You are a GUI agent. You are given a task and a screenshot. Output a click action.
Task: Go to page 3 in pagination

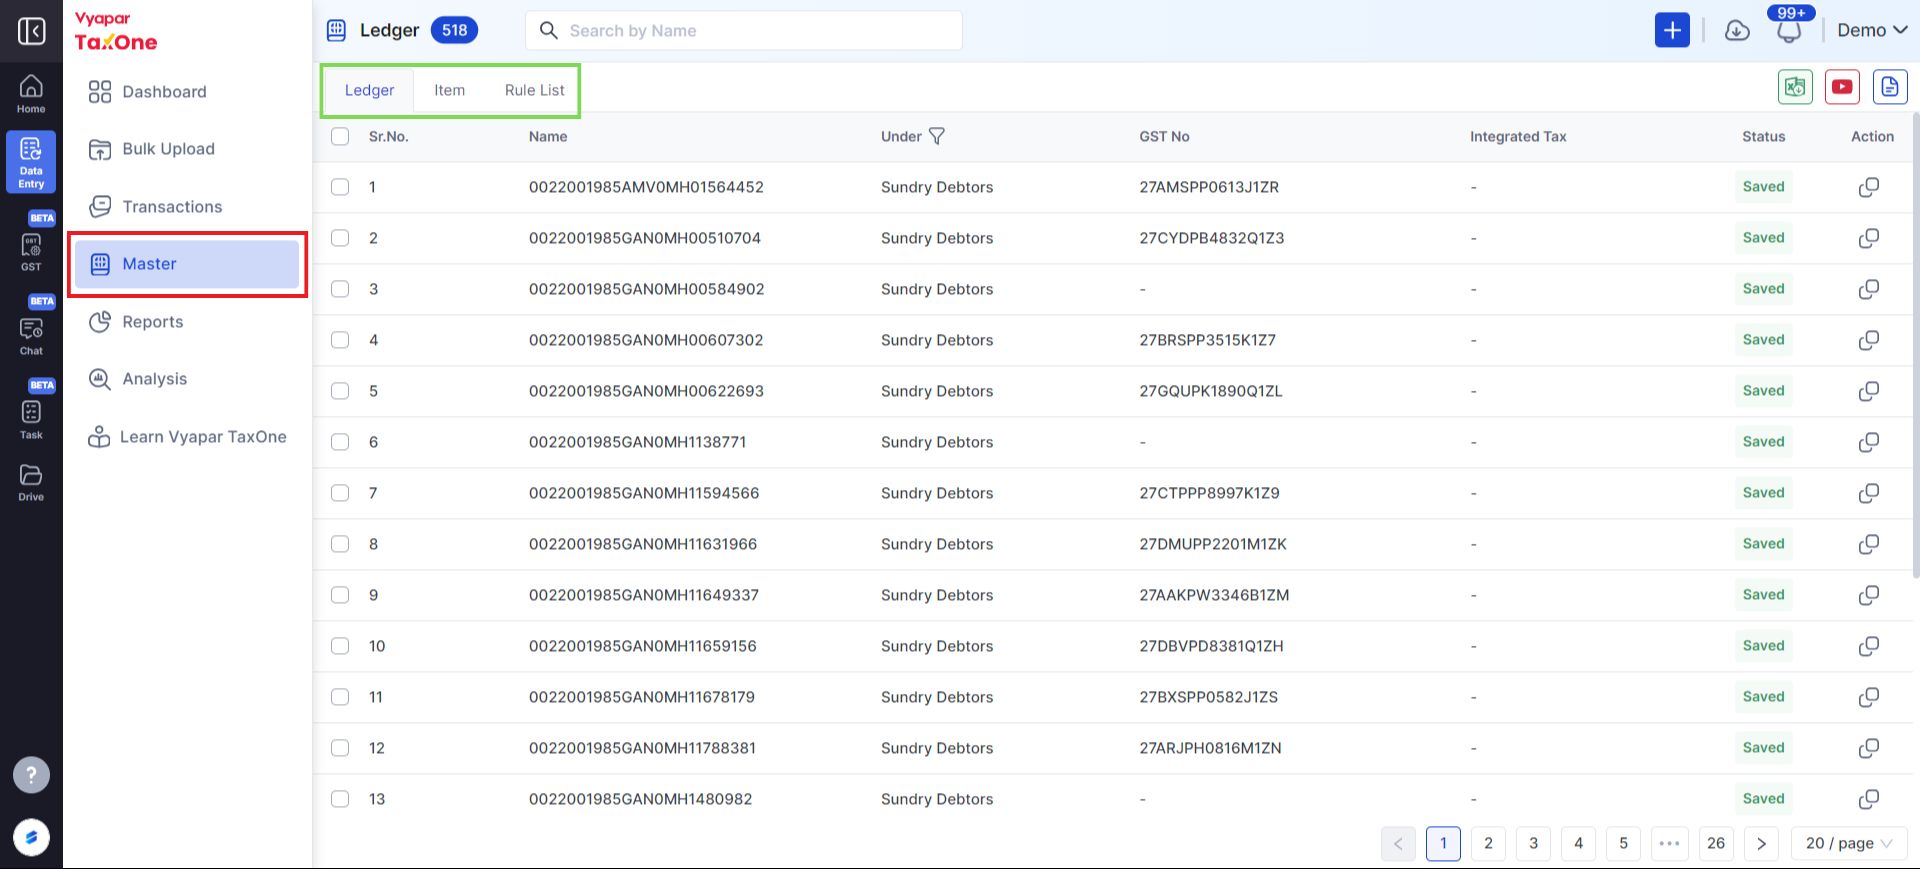pyautogui.click(x=1533, y=843)
